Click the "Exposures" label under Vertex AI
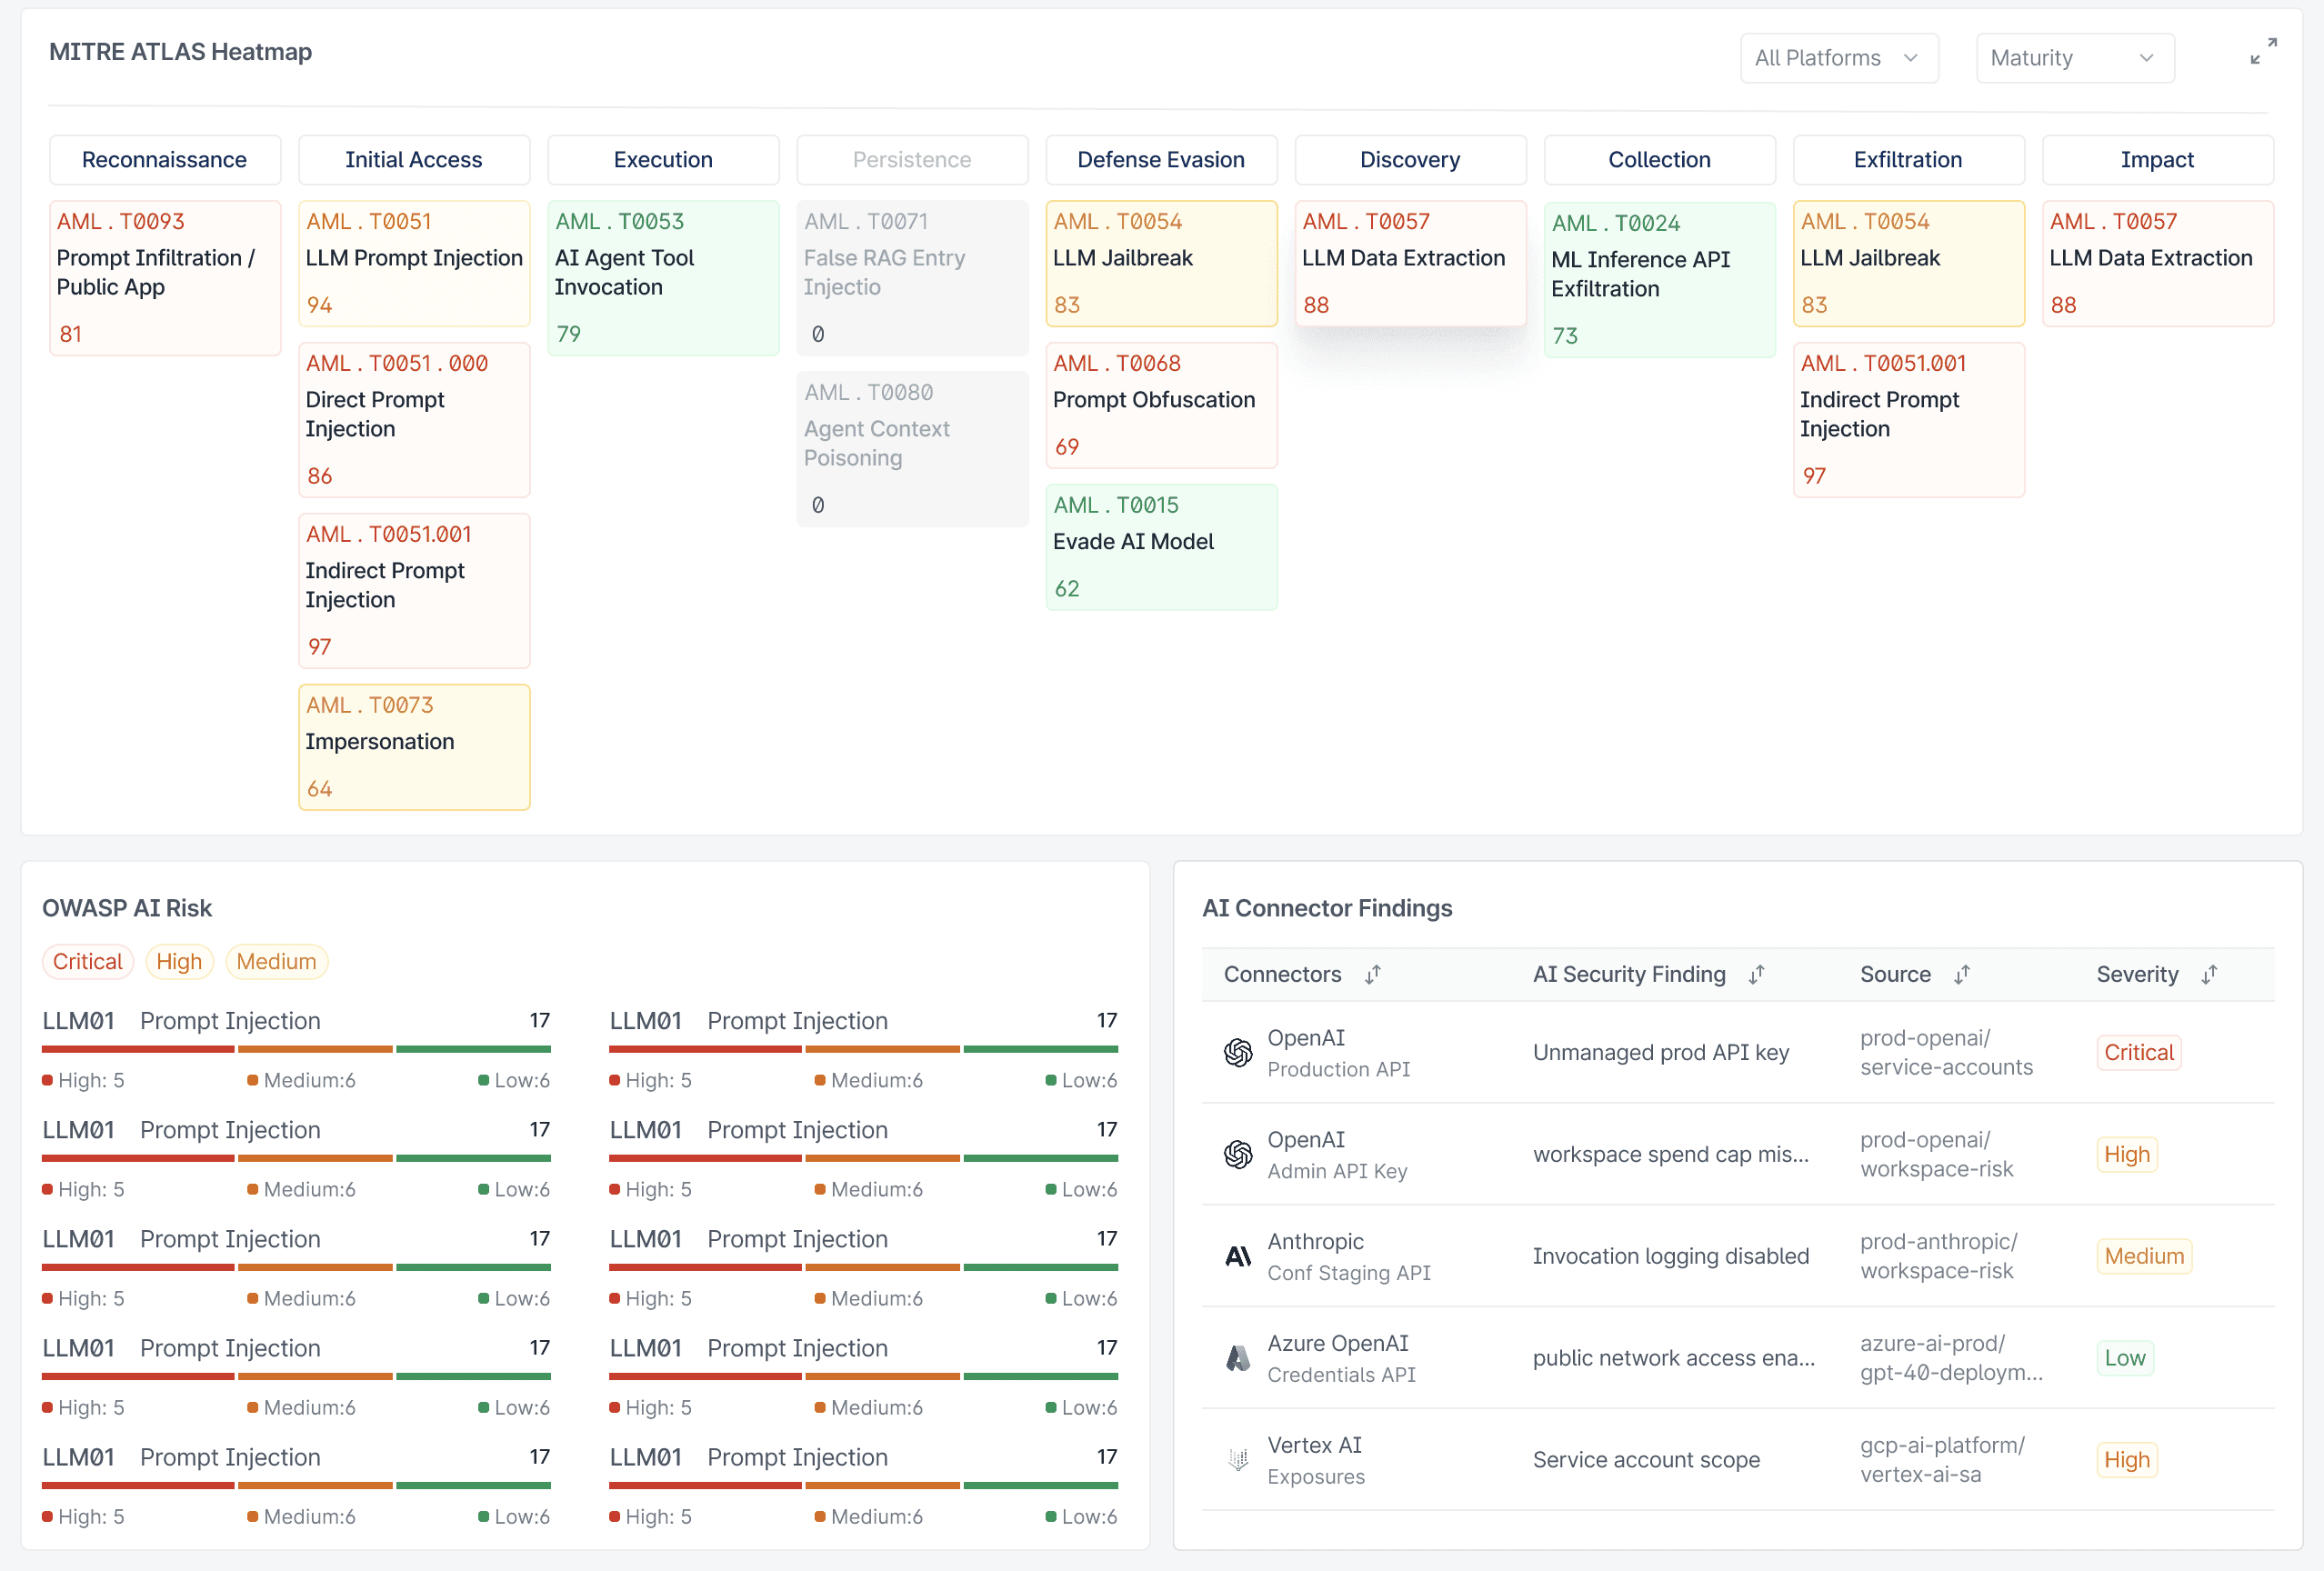The height and width of the screenshot is (1571, 2324). tap(1315, 1477)
